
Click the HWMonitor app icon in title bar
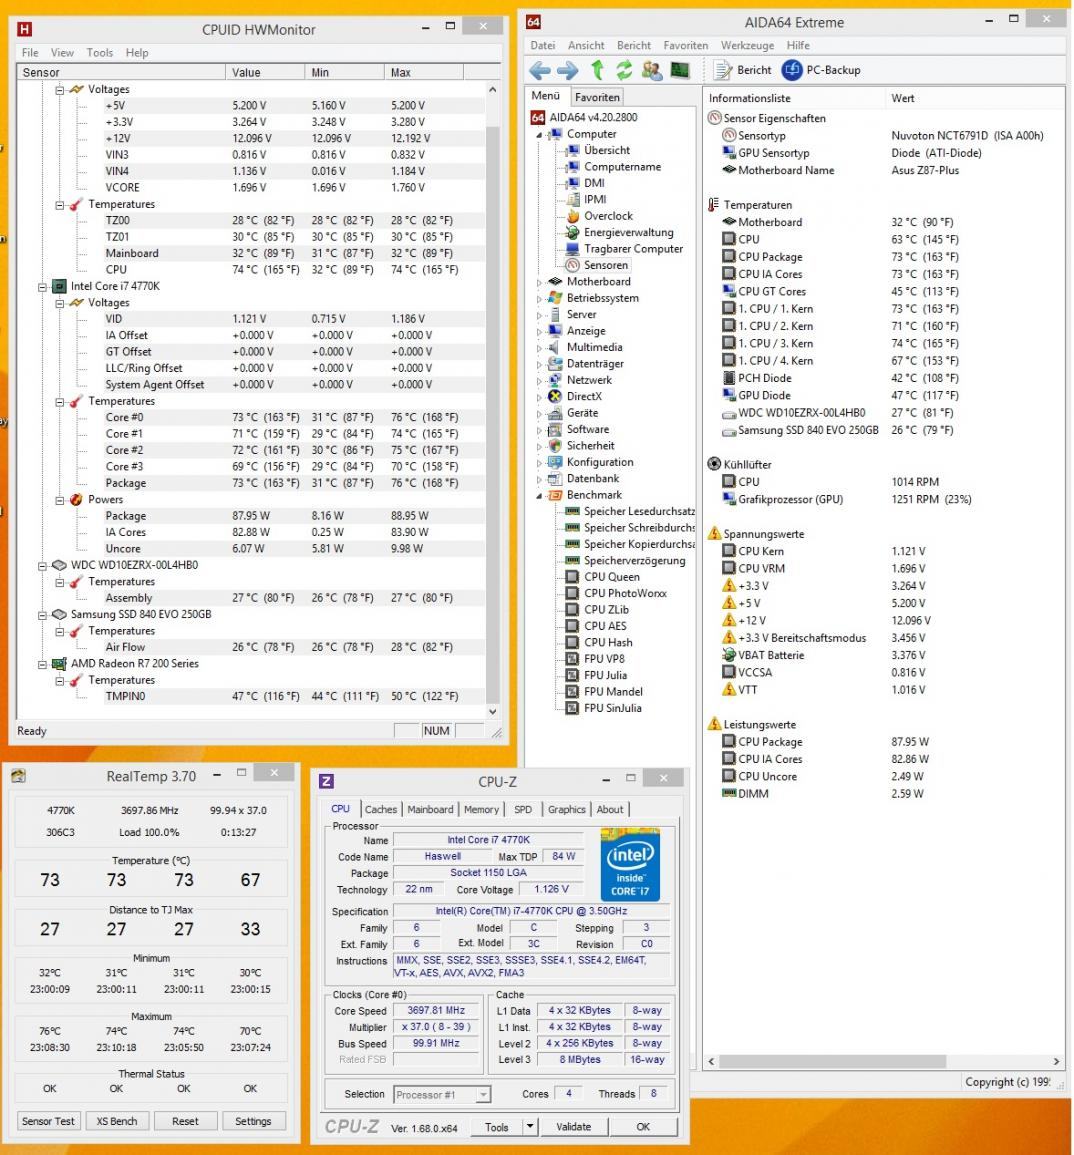[x=24, y=29]
